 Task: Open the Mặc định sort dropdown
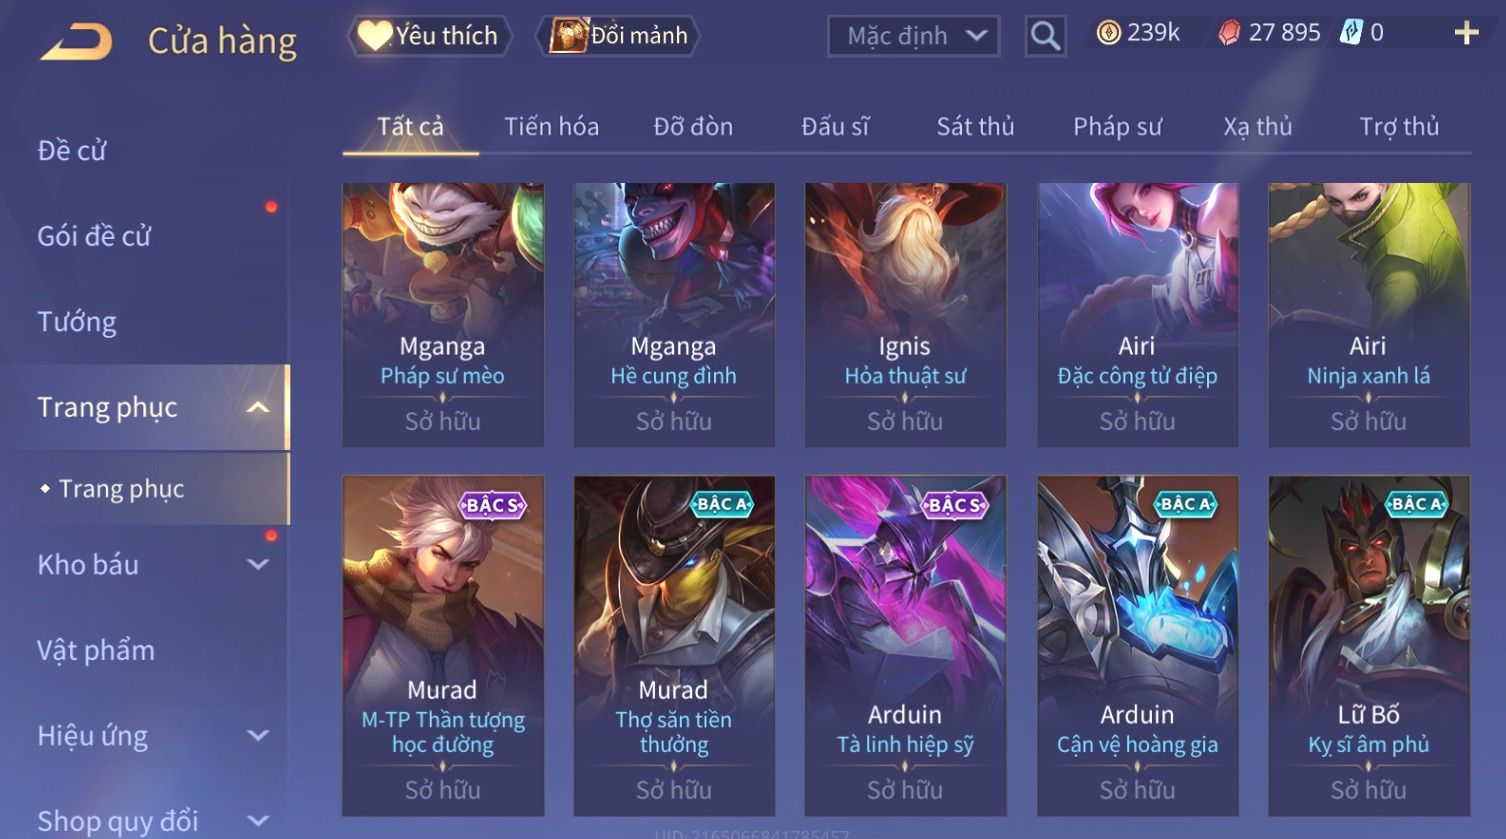tap(914, 36)
